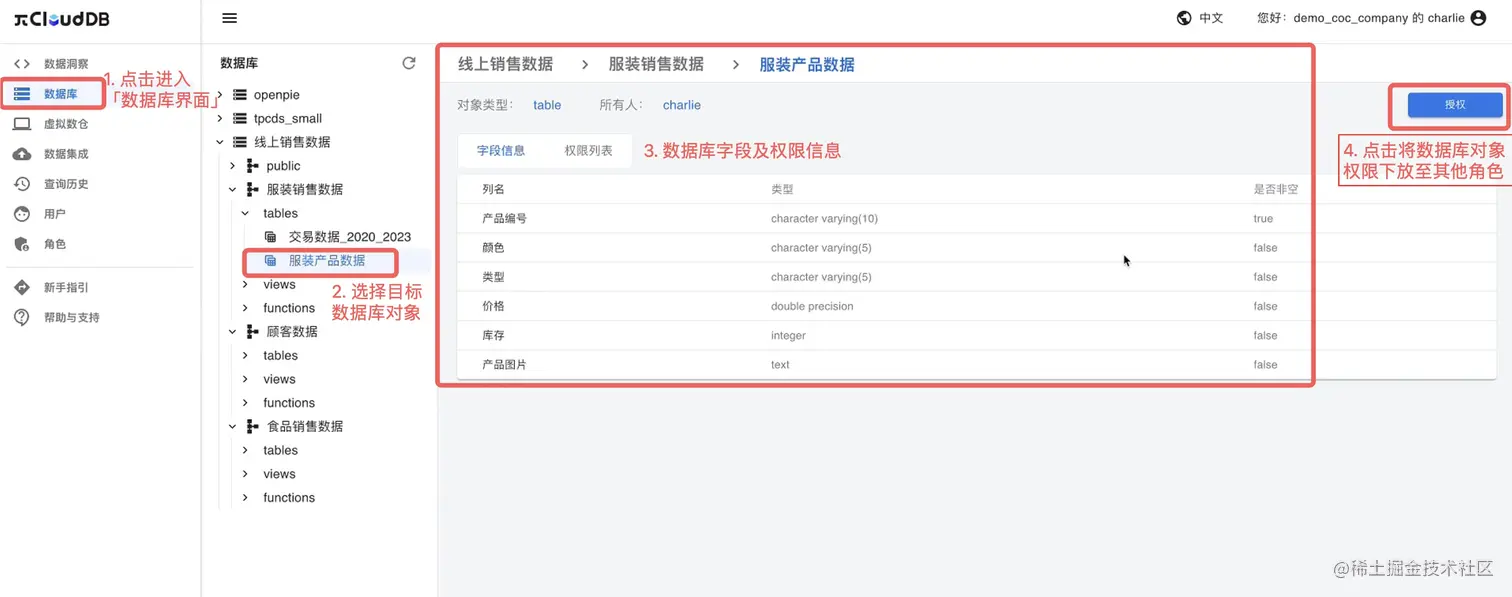The image size is (1512, 597).
Task: Click the 是否非空 column header
Action: coord(1276,189)
